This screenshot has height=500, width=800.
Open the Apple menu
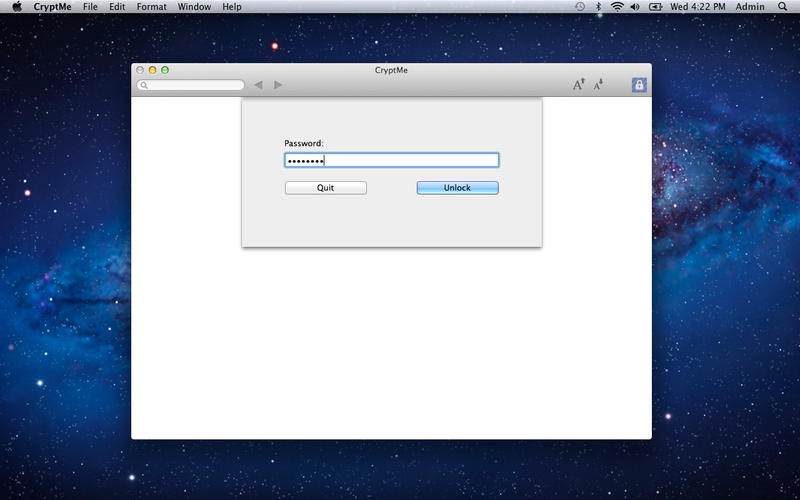(x=17, y=7)
